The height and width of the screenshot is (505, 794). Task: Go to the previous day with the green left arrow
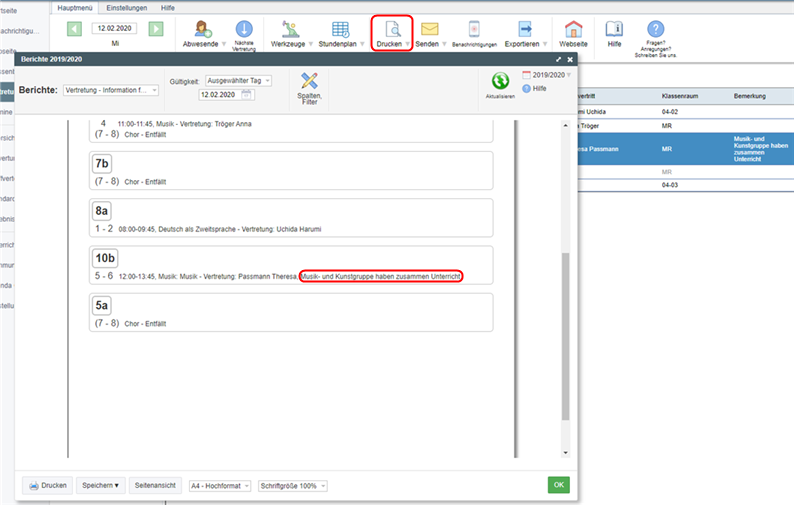74,29
